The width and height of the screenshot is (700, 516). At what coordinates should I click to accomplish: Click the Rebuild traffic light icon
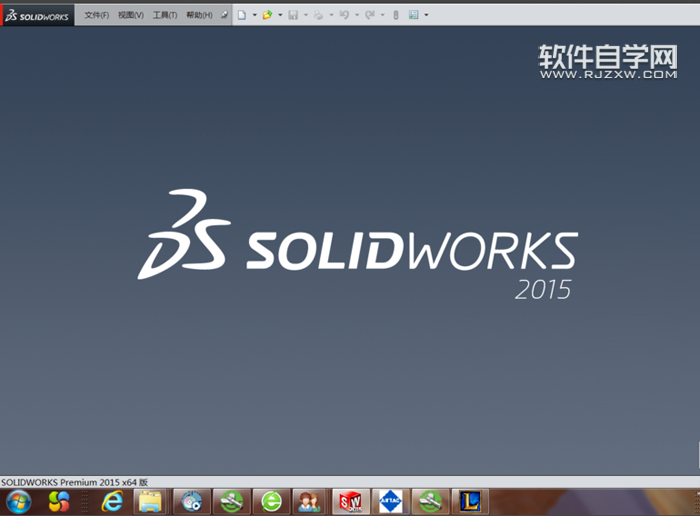(x=396, y=15)
